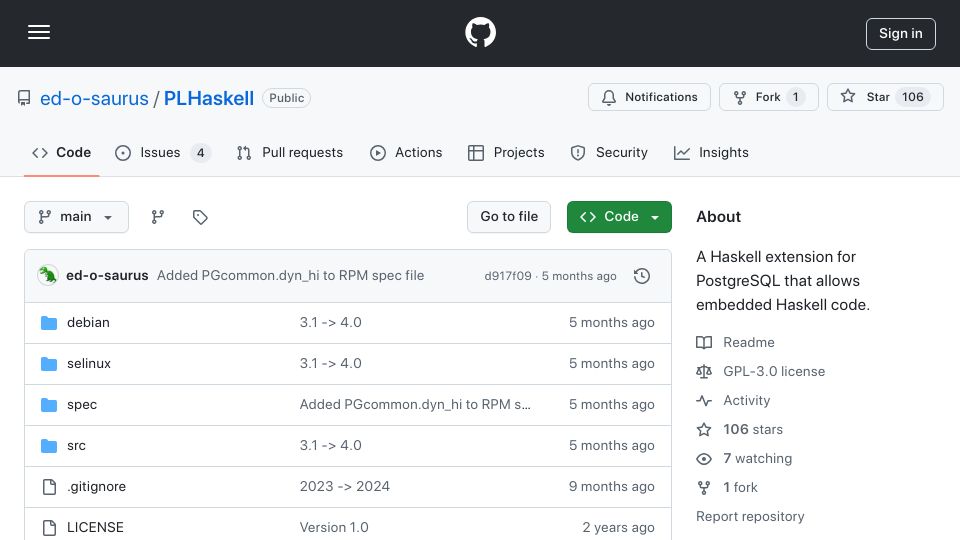Click the .gitignore file icon

pos(49,487)
